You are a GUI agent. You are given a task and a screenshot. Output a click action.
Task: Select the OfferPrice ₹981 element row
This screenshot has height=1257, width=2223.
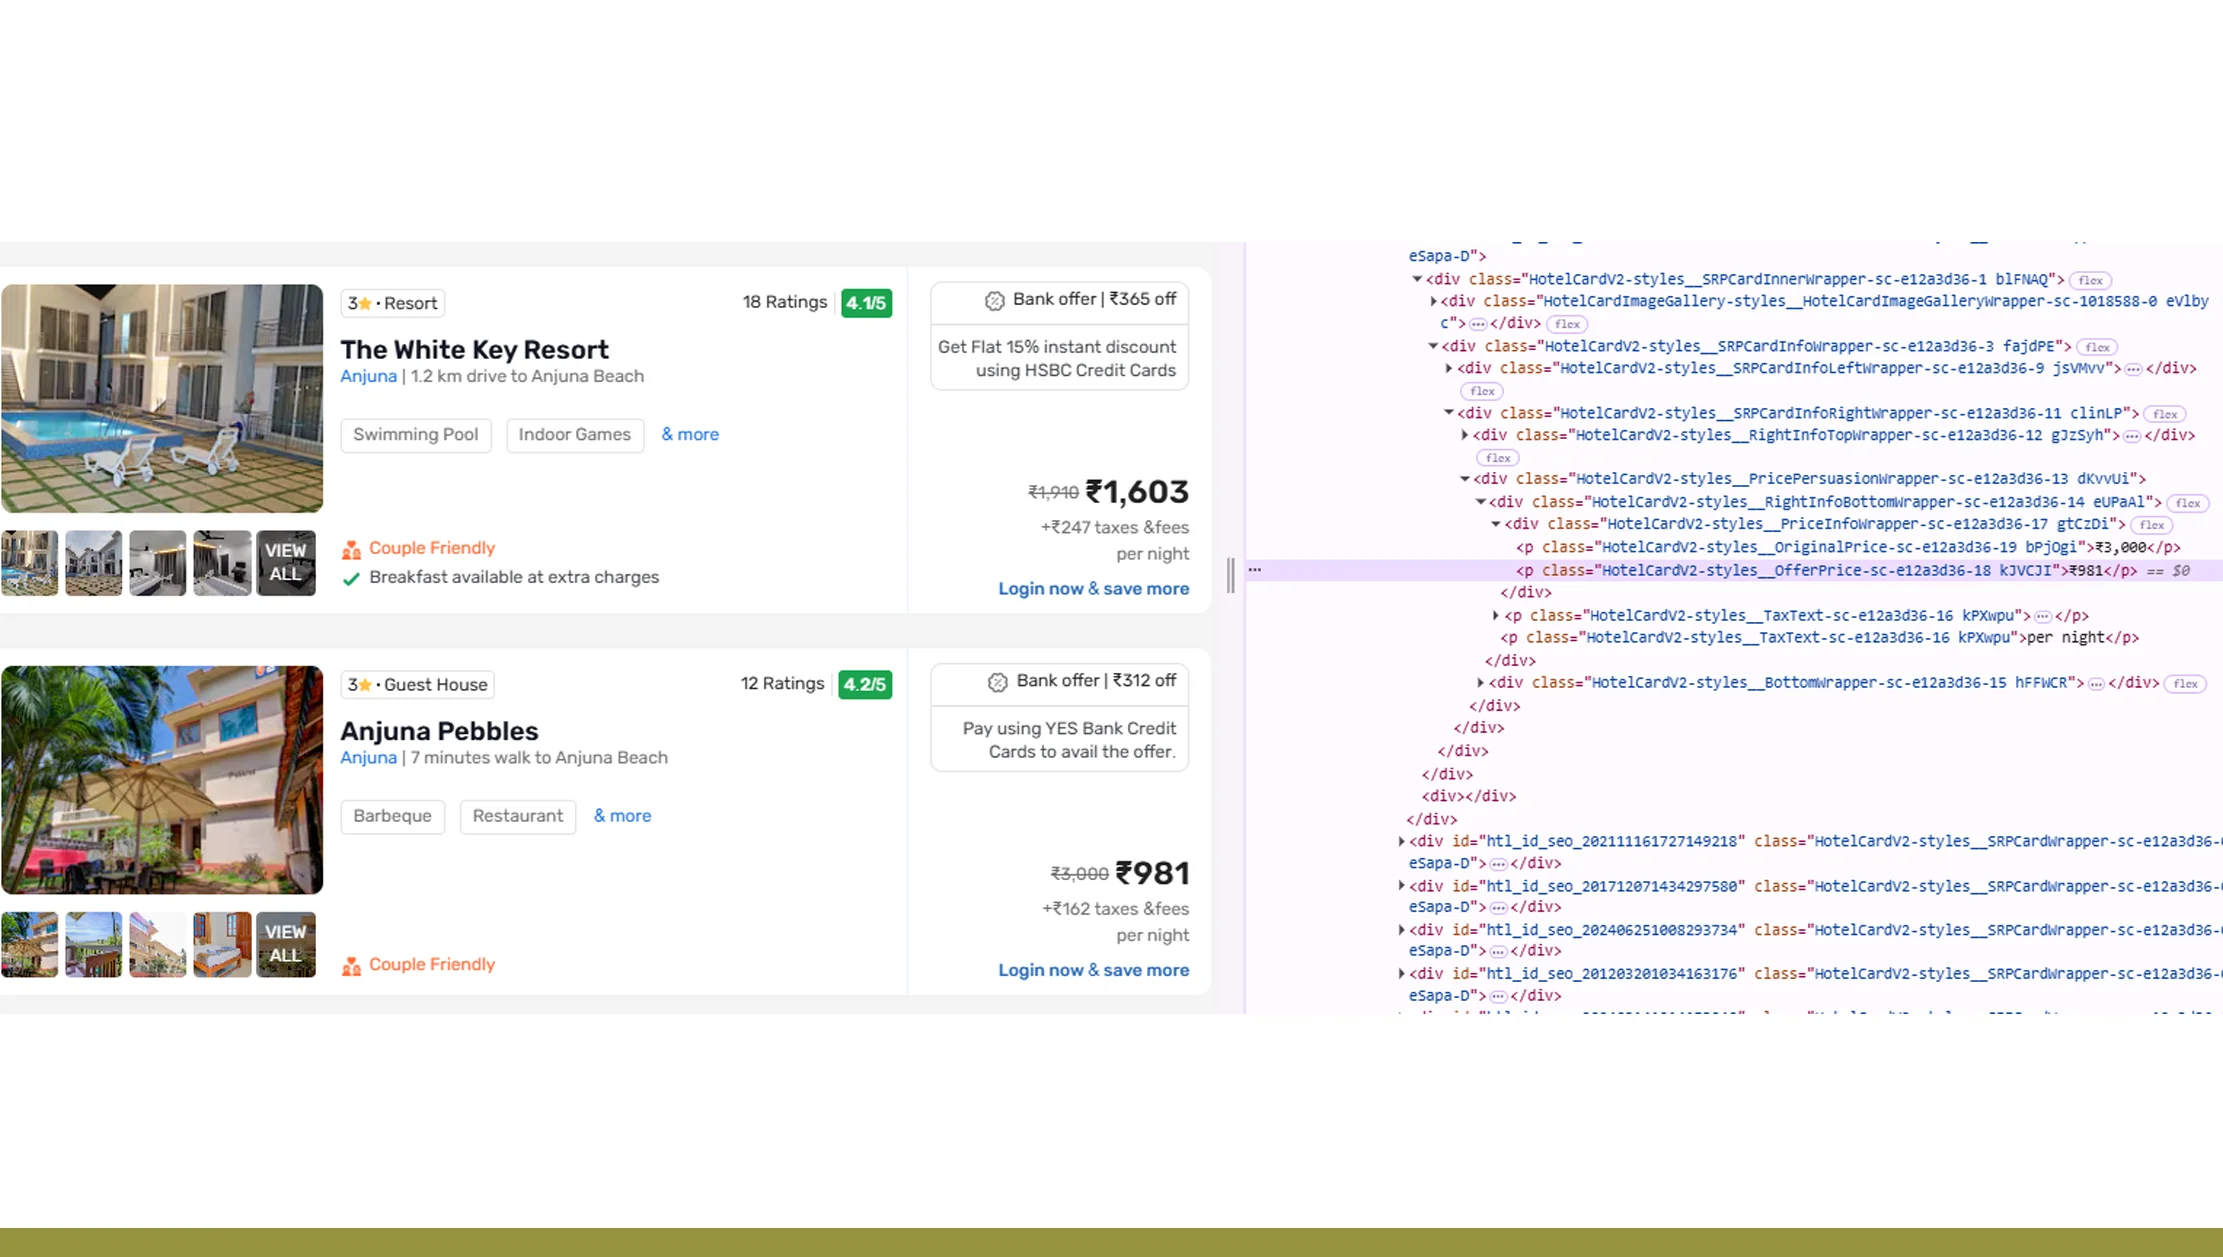click(x=1820, y=571)
